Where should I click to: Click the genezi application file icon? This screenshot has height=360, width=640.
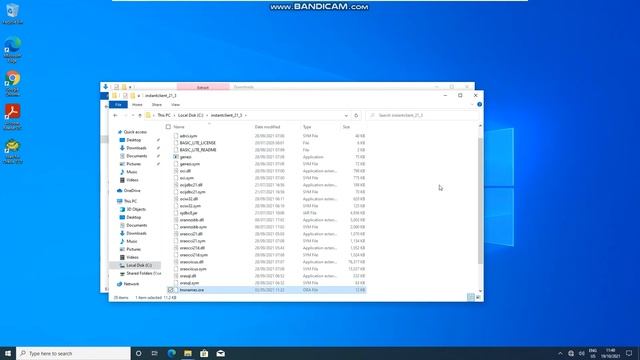click(x=176, y=157)
